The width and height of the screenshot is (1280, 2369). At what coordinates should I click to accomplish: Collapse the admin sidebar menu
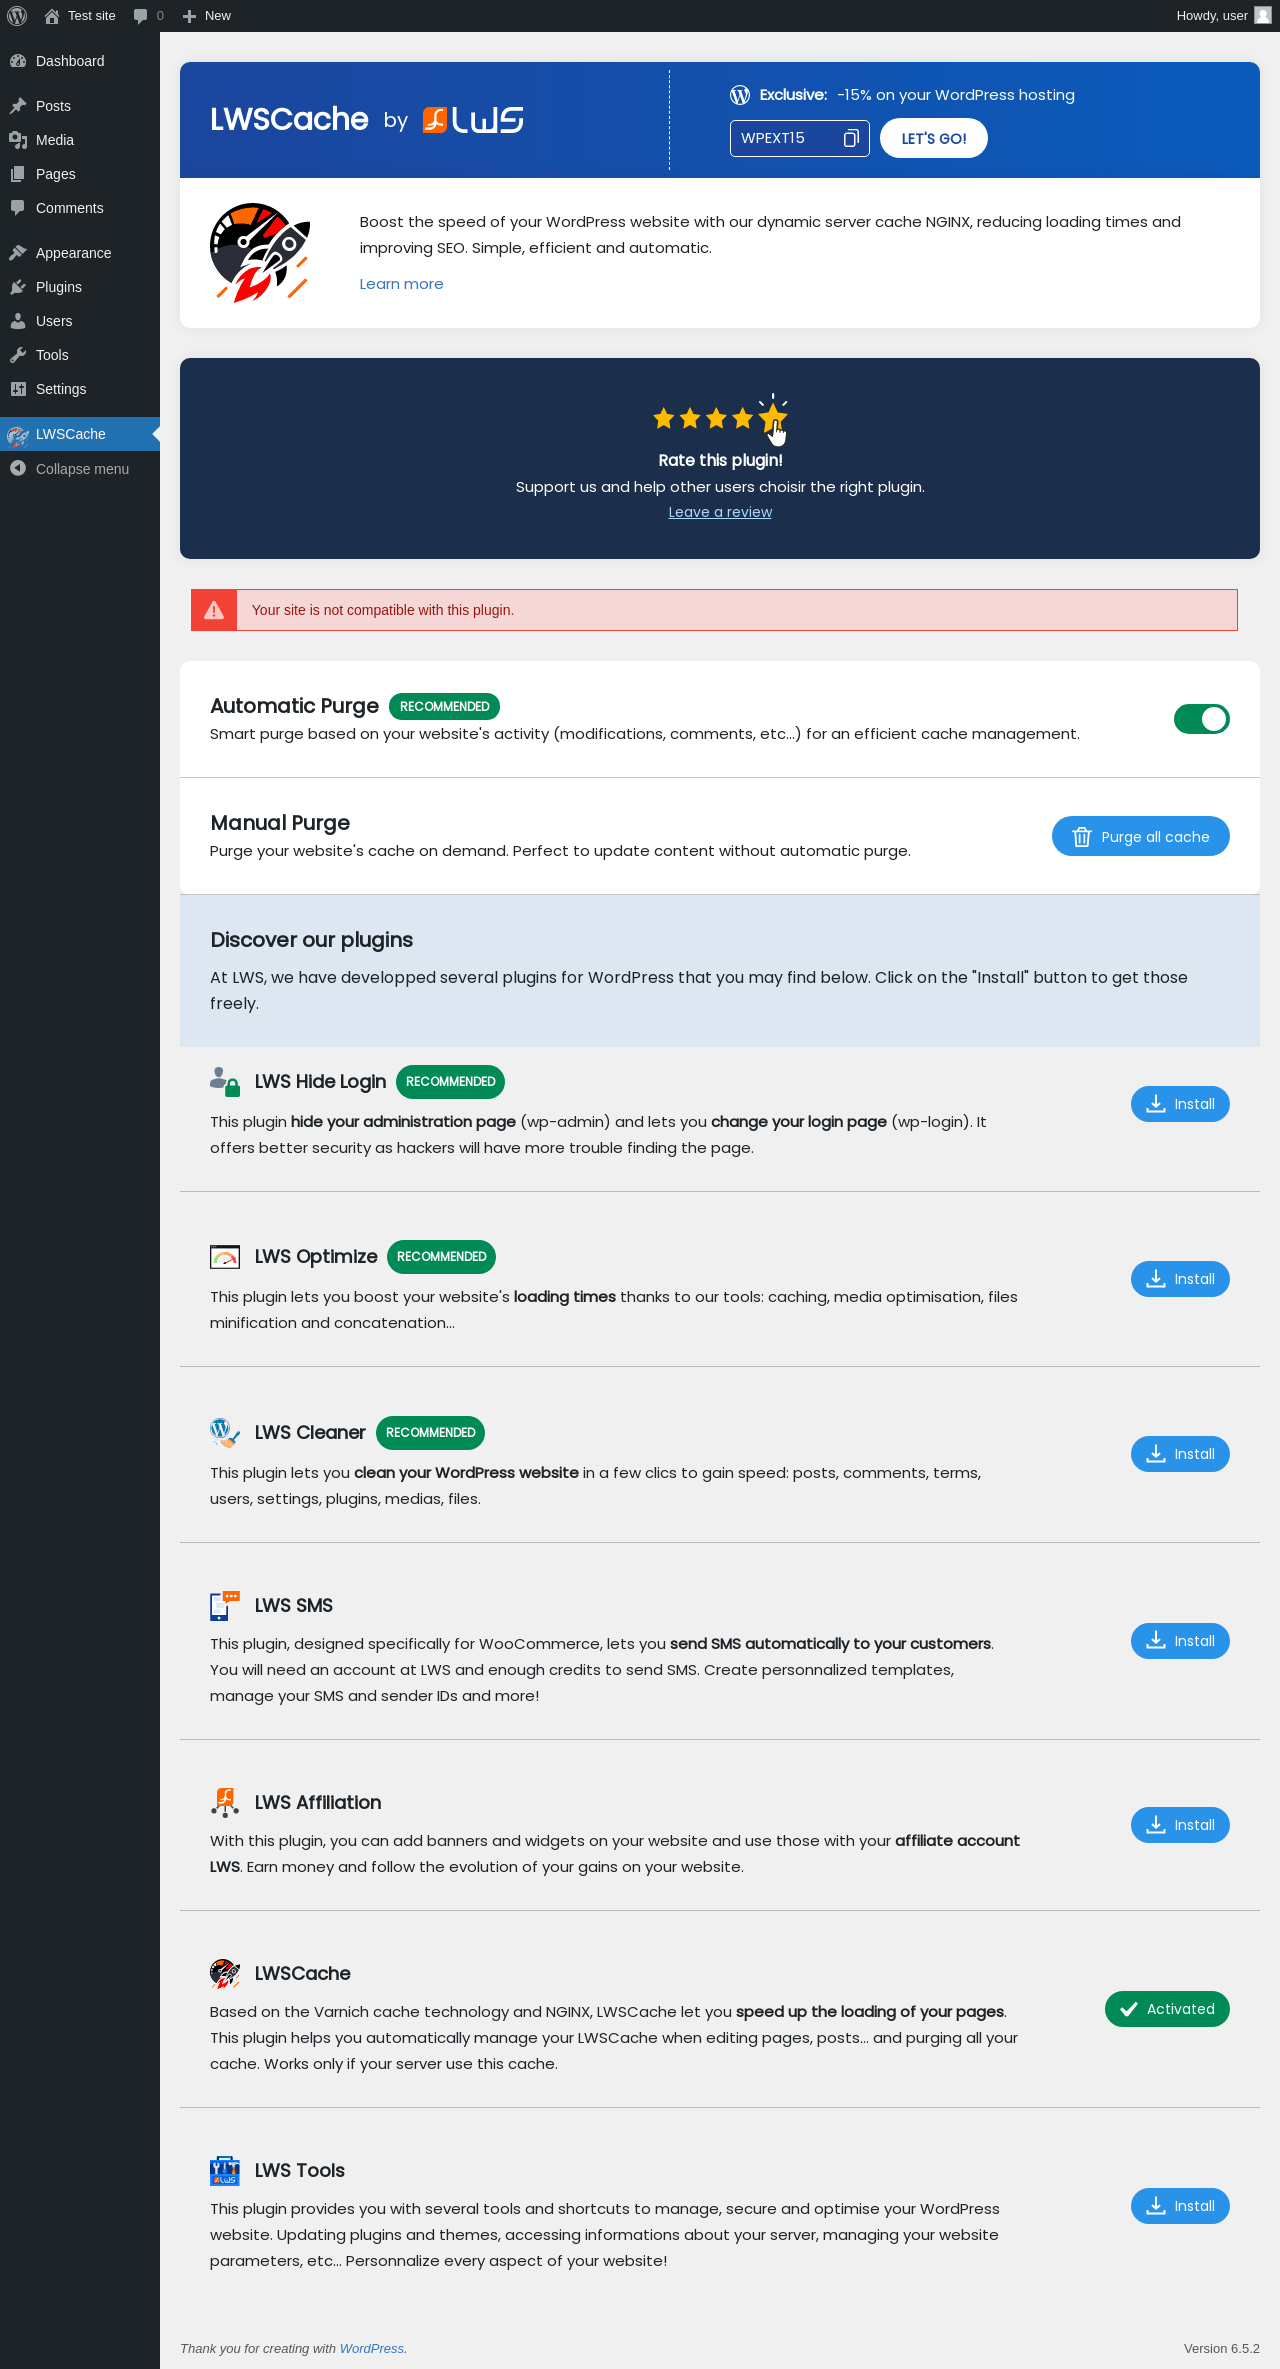click(x=82, y=469)
